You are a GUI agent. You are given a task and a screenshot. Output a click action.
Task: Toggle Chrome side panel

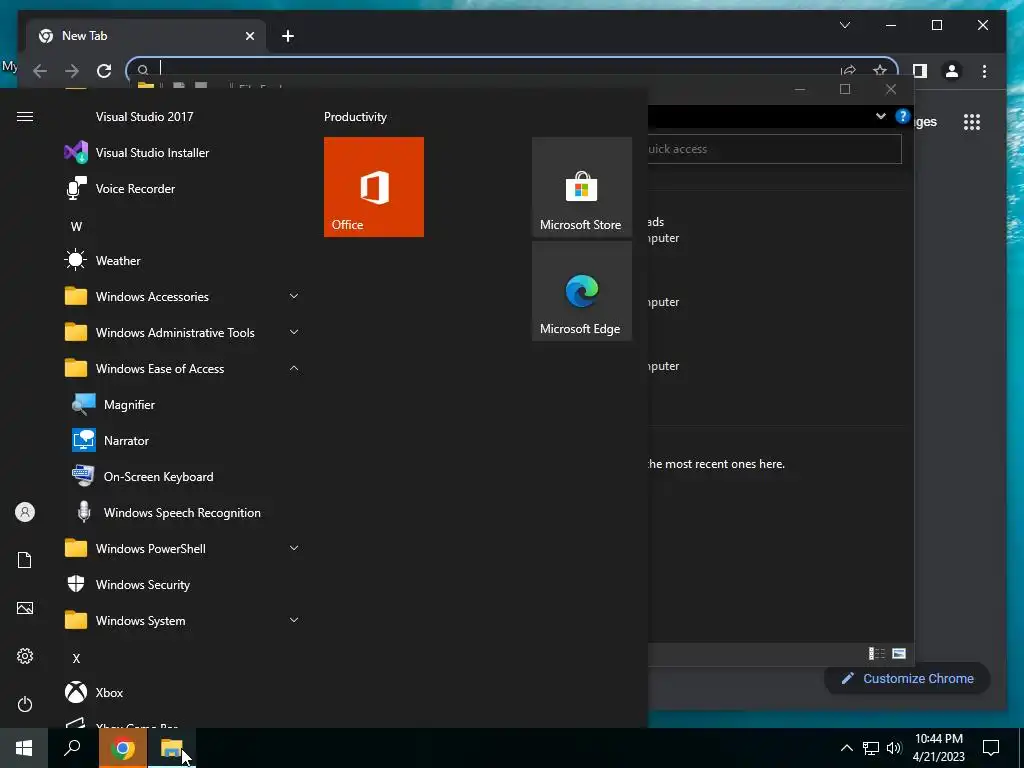920,71
